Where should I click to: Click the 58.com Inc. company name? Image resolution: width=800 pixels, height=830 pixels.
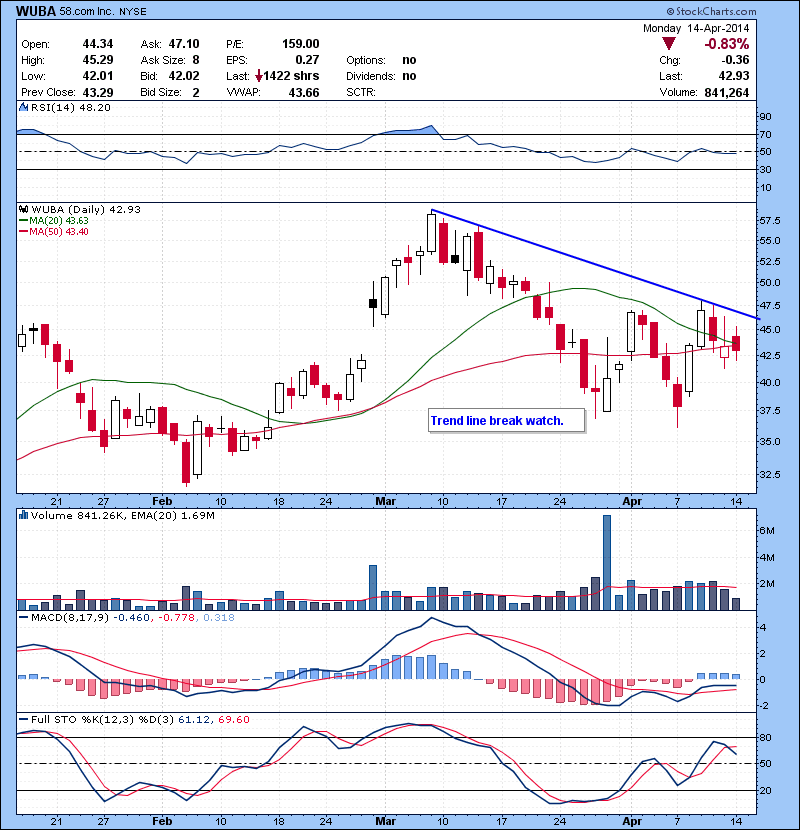[x=87, y=11]
